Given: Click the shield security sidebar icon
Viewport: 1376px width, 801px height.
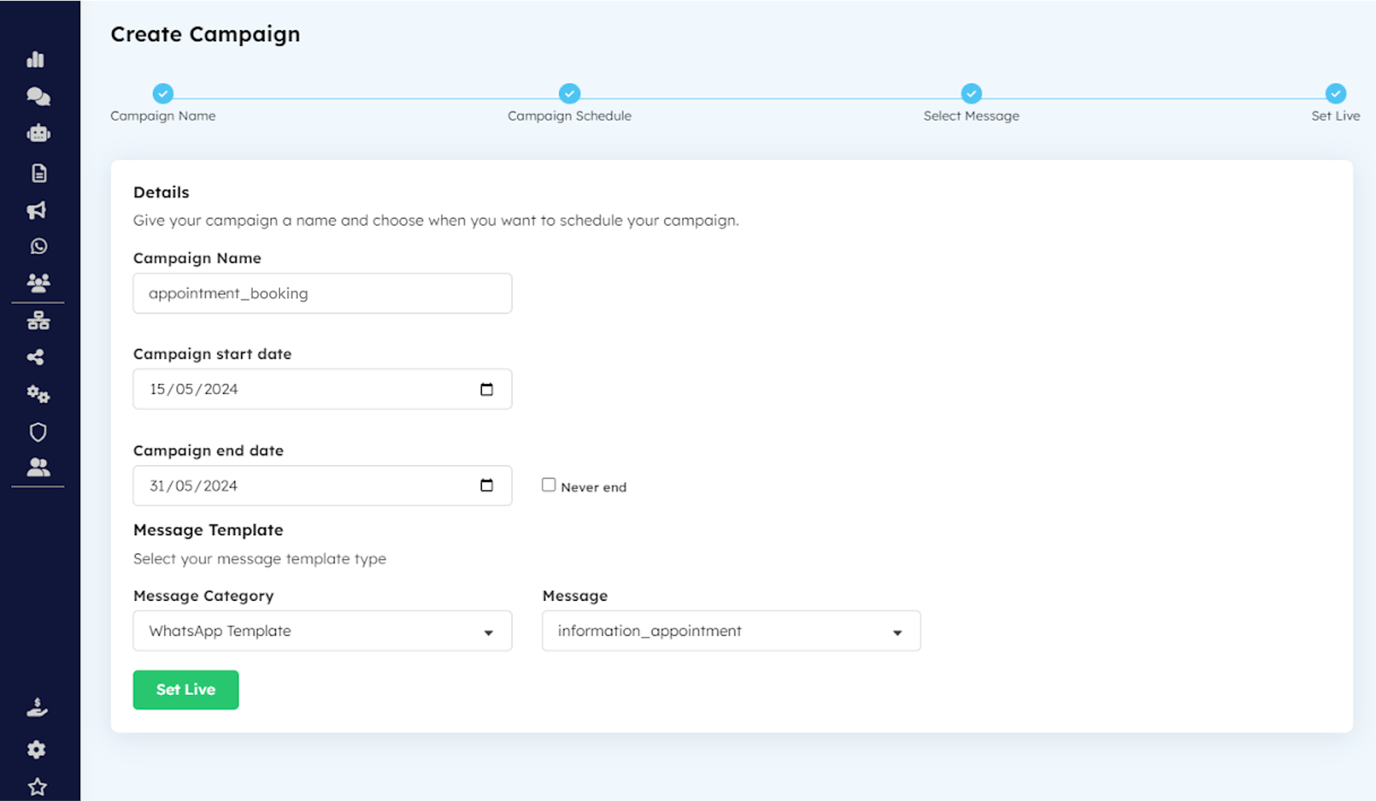Looking at the screenshot, I should click(x=37, y=431).
